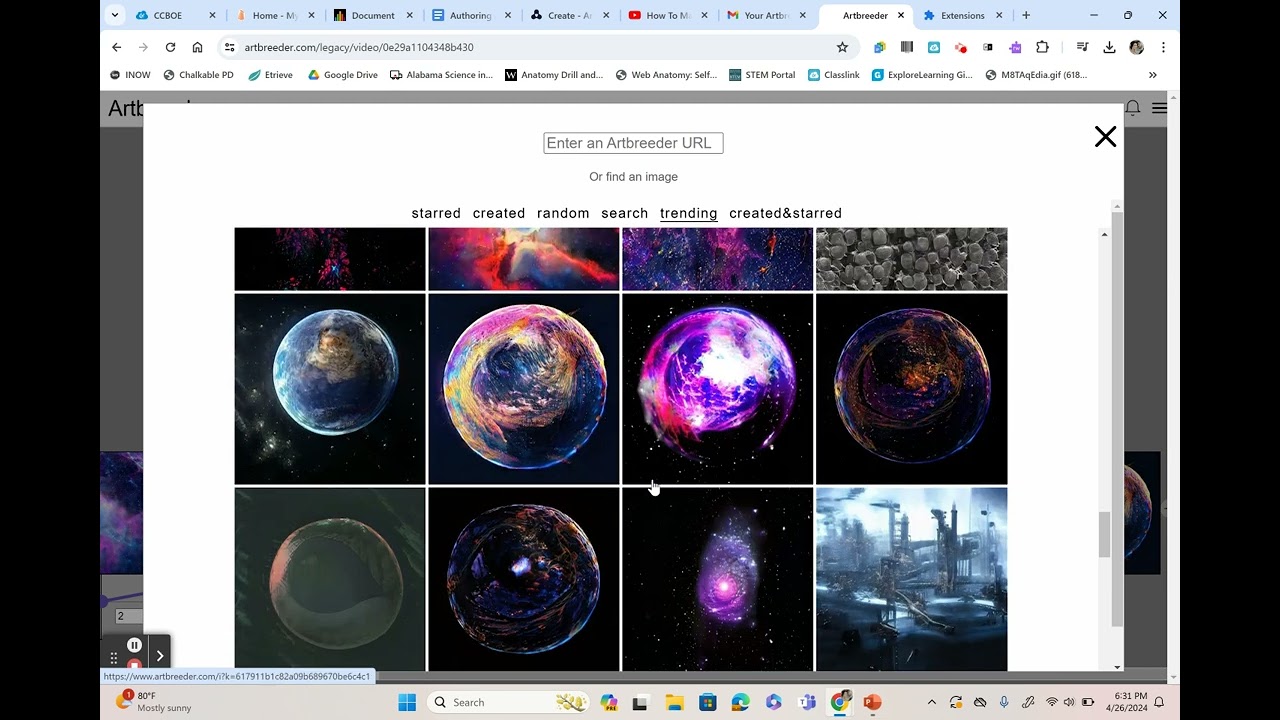This screenshot has height=720, width=1280.
Task: Go back in browser history
Action: pos(117,47)
